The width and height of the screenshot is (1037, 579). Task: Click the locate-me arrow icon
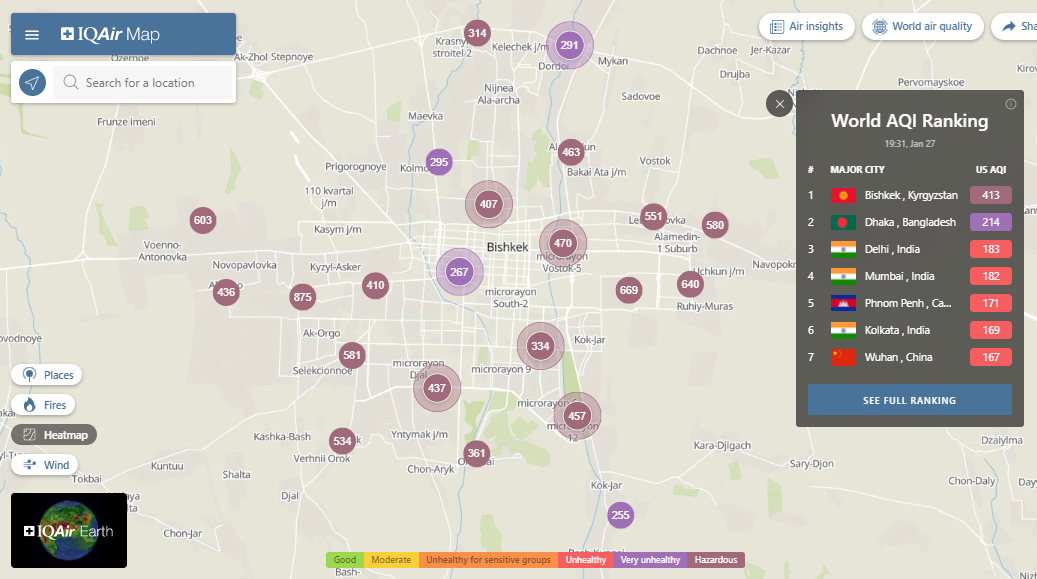33,83
